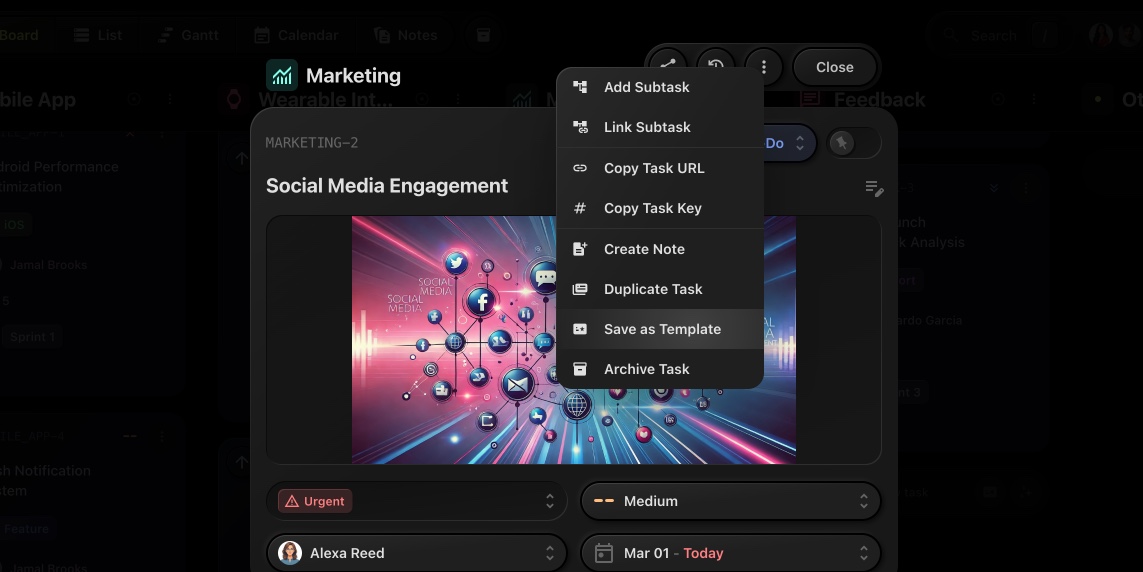
Task: Choose Save as Template menu item
Action: tap(662, 329)
